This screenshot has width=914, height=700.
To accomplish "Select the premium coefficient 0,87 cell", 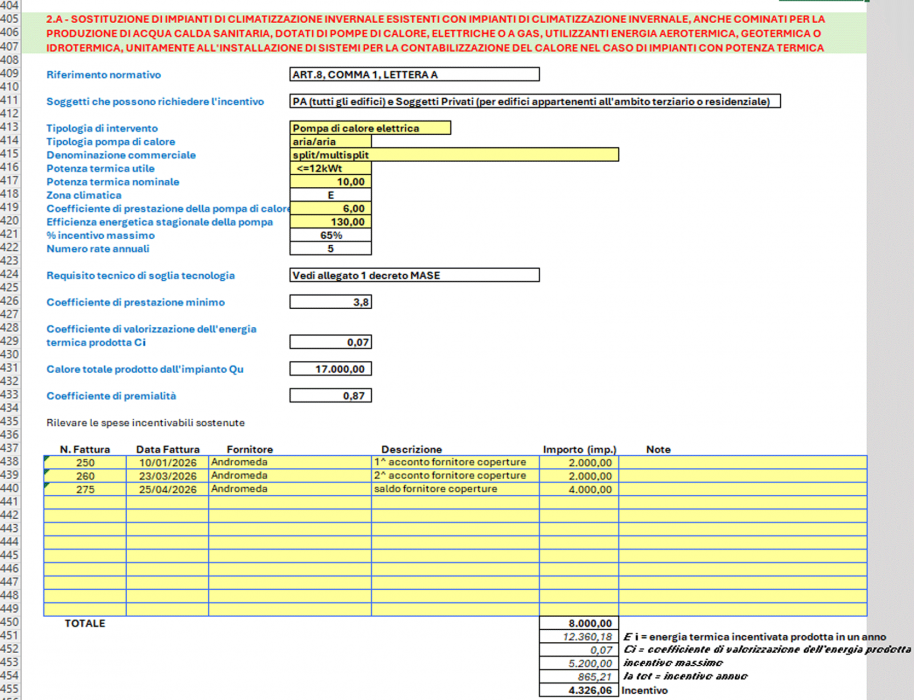I will [x=330, y=396].
